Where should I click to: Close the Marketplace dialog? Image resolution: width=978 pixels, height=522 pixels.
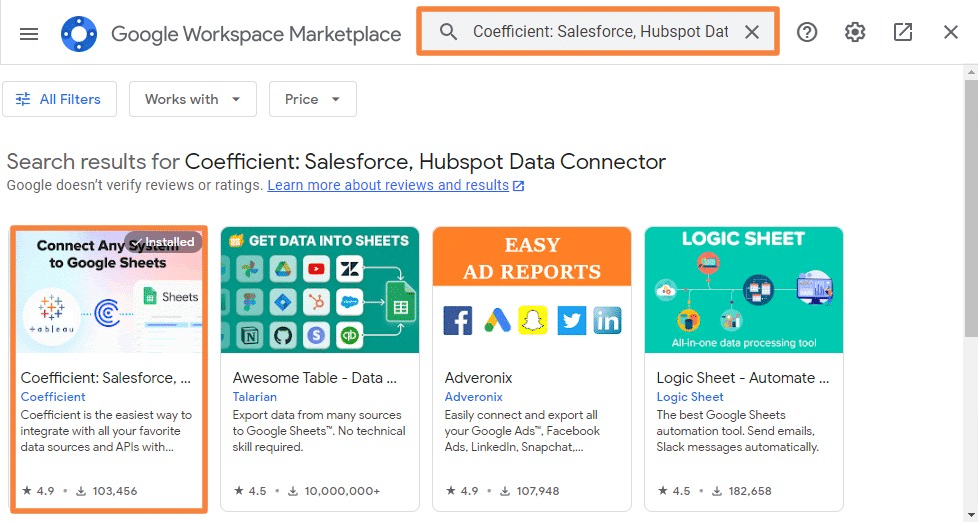click(x=951, y=32)
